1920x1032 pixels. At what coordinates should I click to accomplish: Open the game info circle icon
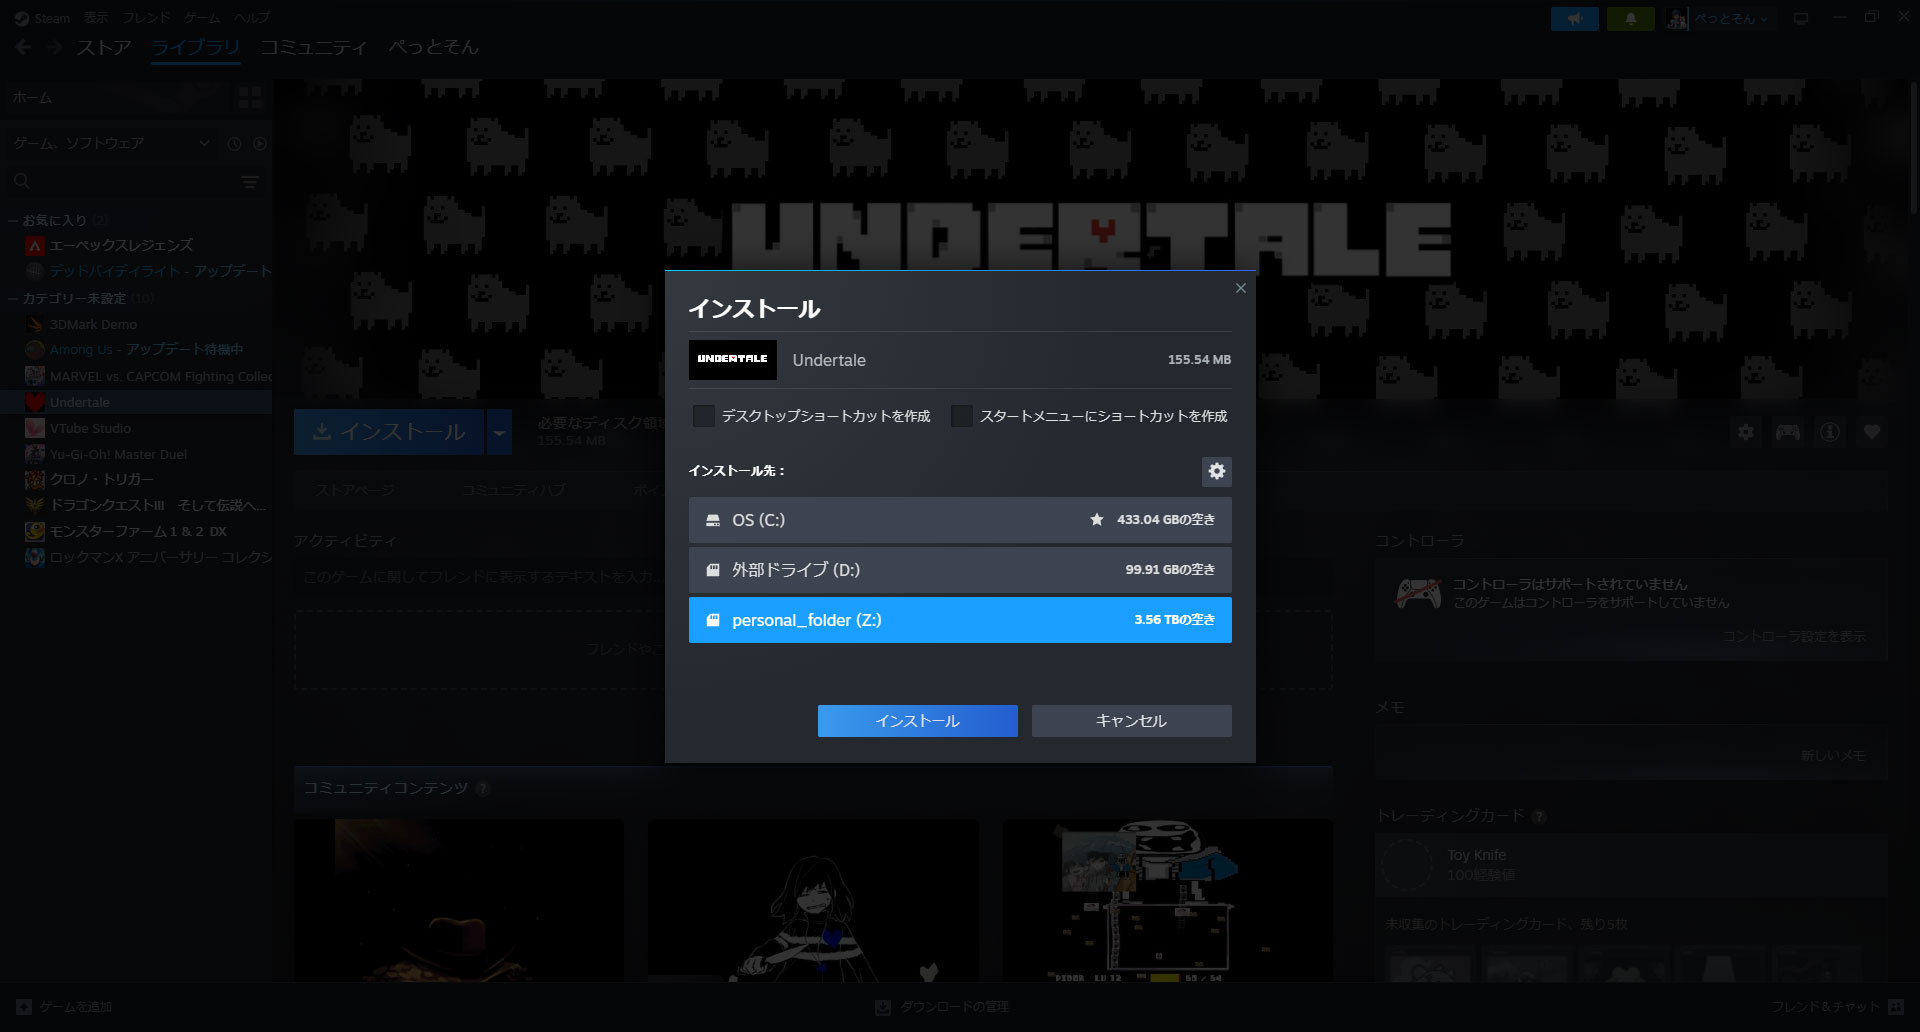[1829, 432]
